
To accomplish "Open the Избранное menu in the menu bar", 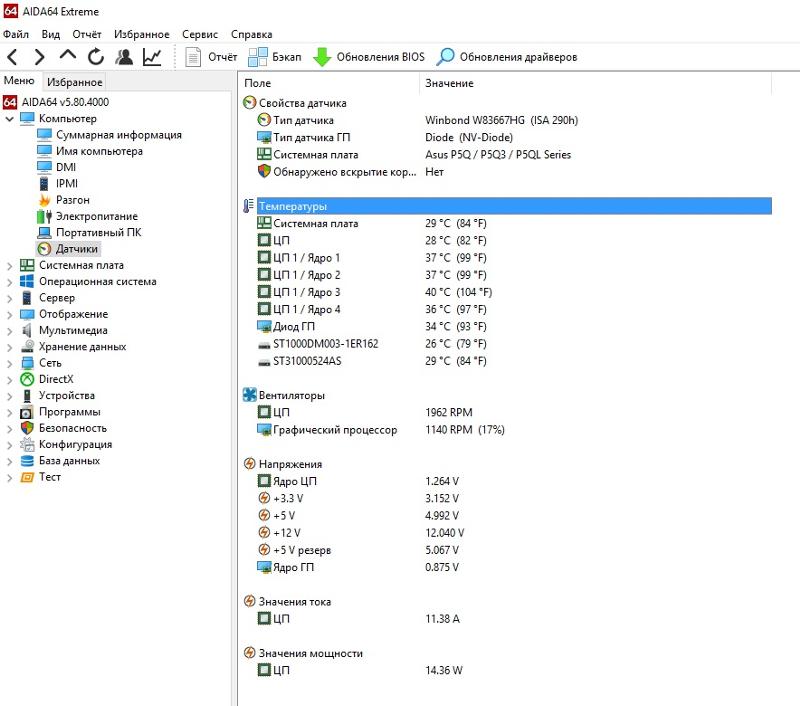I will pyautogui.click(x=141, y=34).
